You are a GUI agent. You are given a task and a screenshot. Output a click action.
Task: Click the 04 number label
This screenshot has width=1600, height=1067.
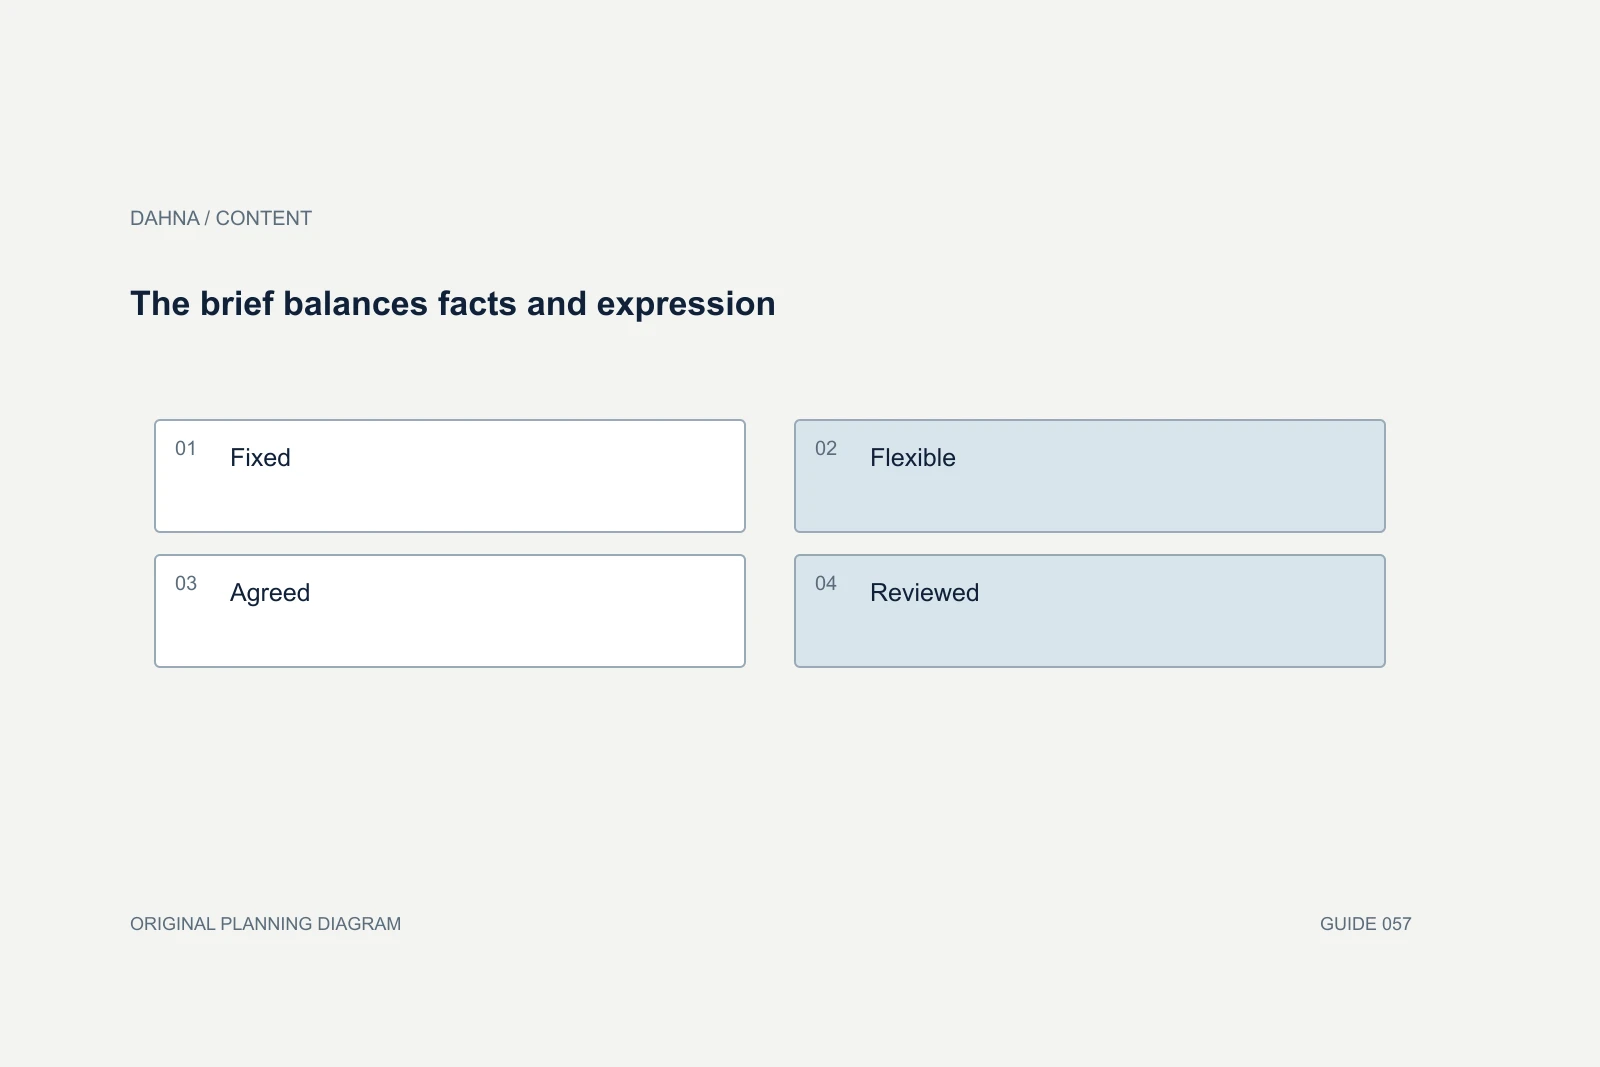826,583
